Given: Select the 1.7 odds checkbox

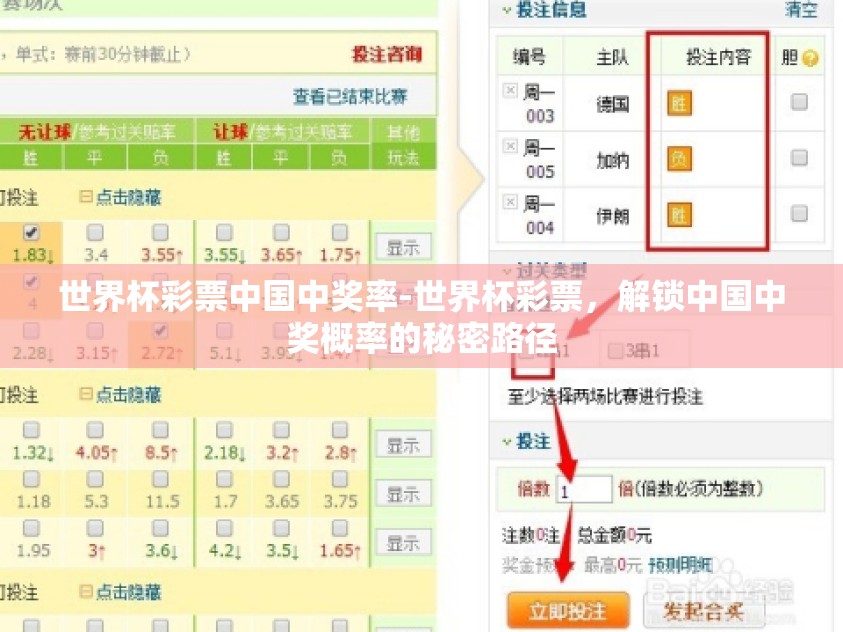Looking at the screenshot, I should 224,479.
